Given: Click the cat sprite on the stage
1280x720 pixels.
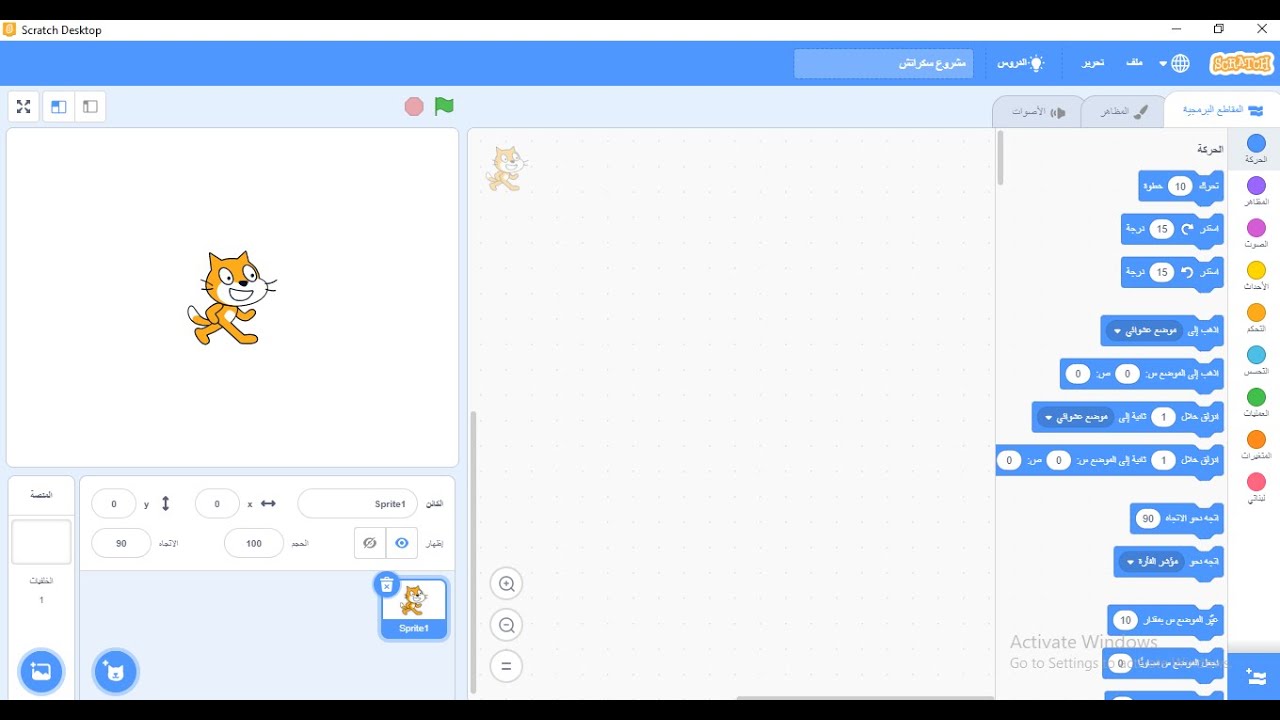Looking at the screenshot, I should tap(231, 298).
